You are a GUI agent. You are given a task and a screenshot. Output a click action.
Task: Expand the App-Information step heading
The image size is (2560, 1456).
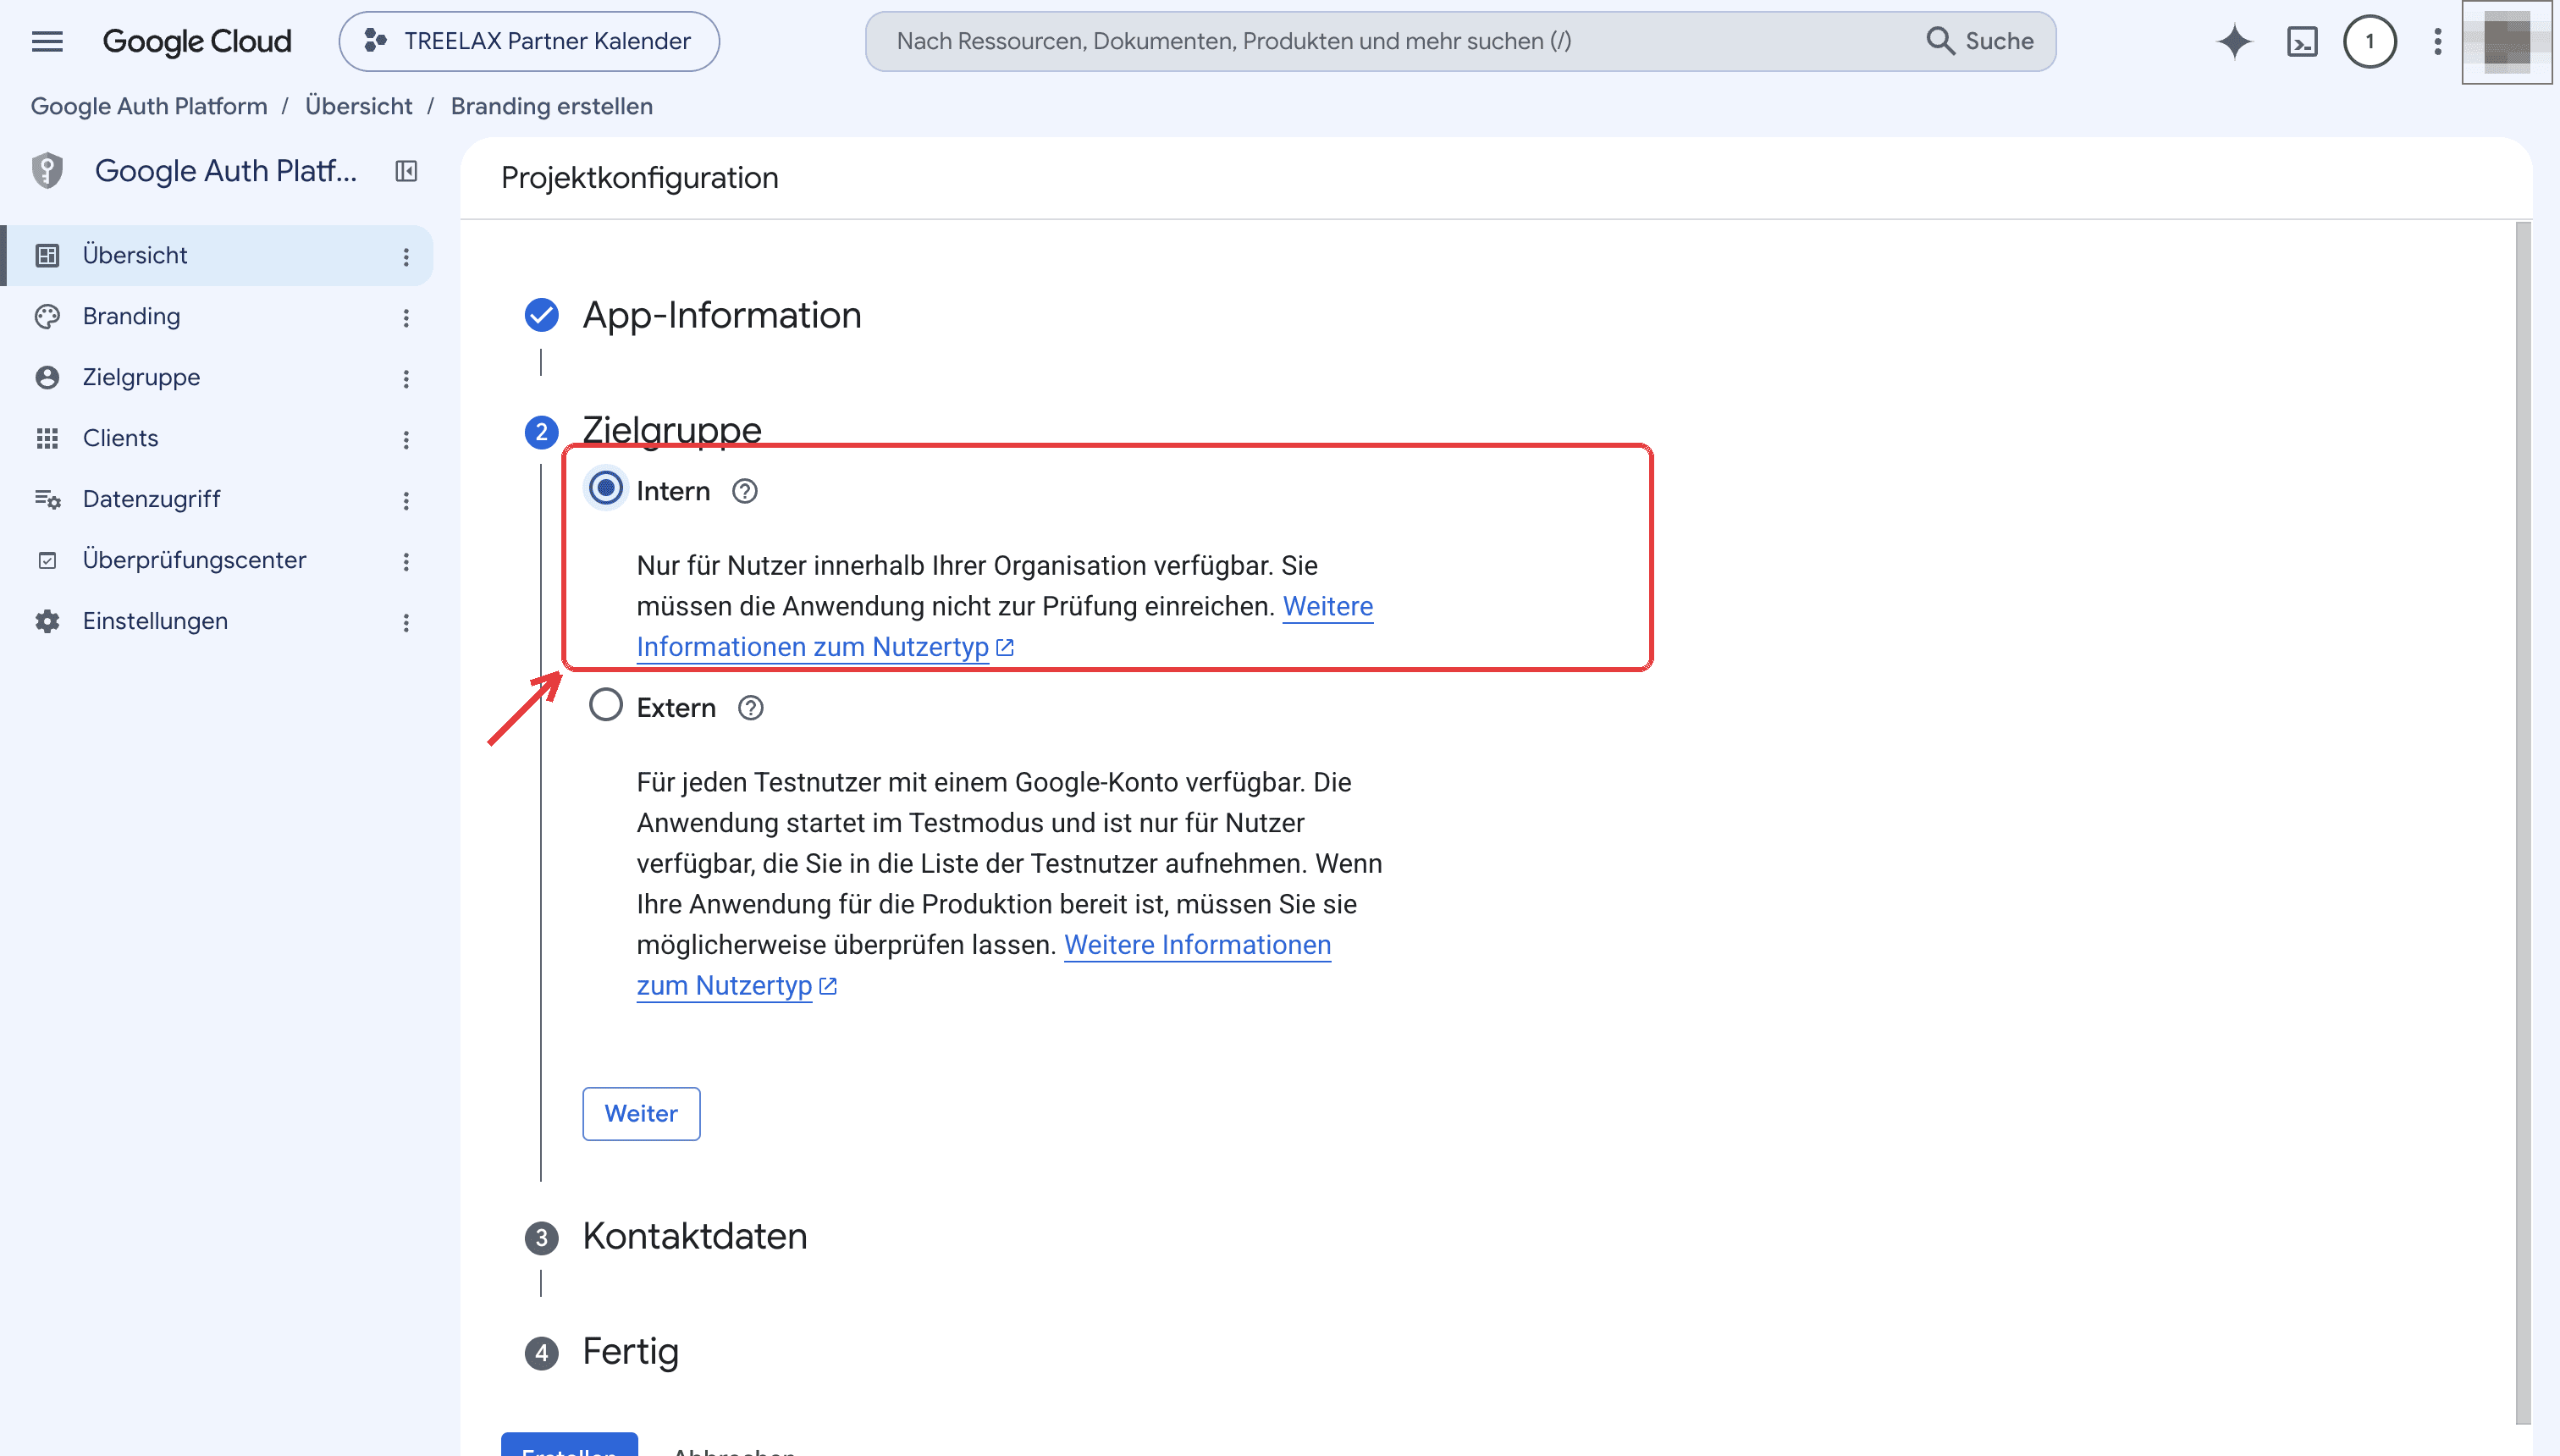tap(721, 315)
